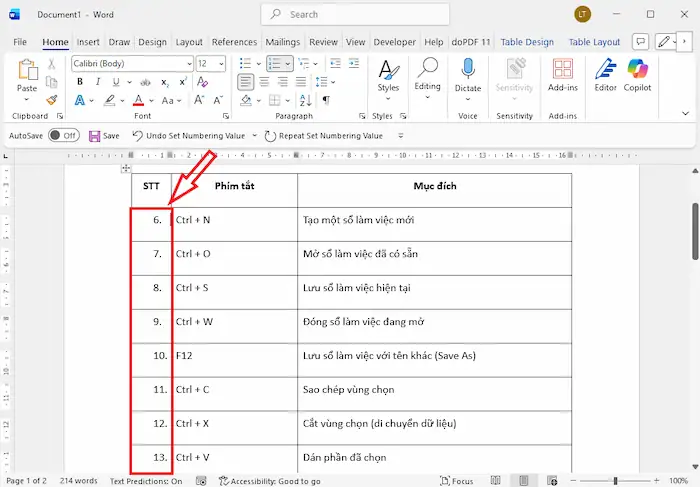Screen dimensions: 700x487
Task: Open the Undo history dropdown arrow
Action: (x=254, y=136)
